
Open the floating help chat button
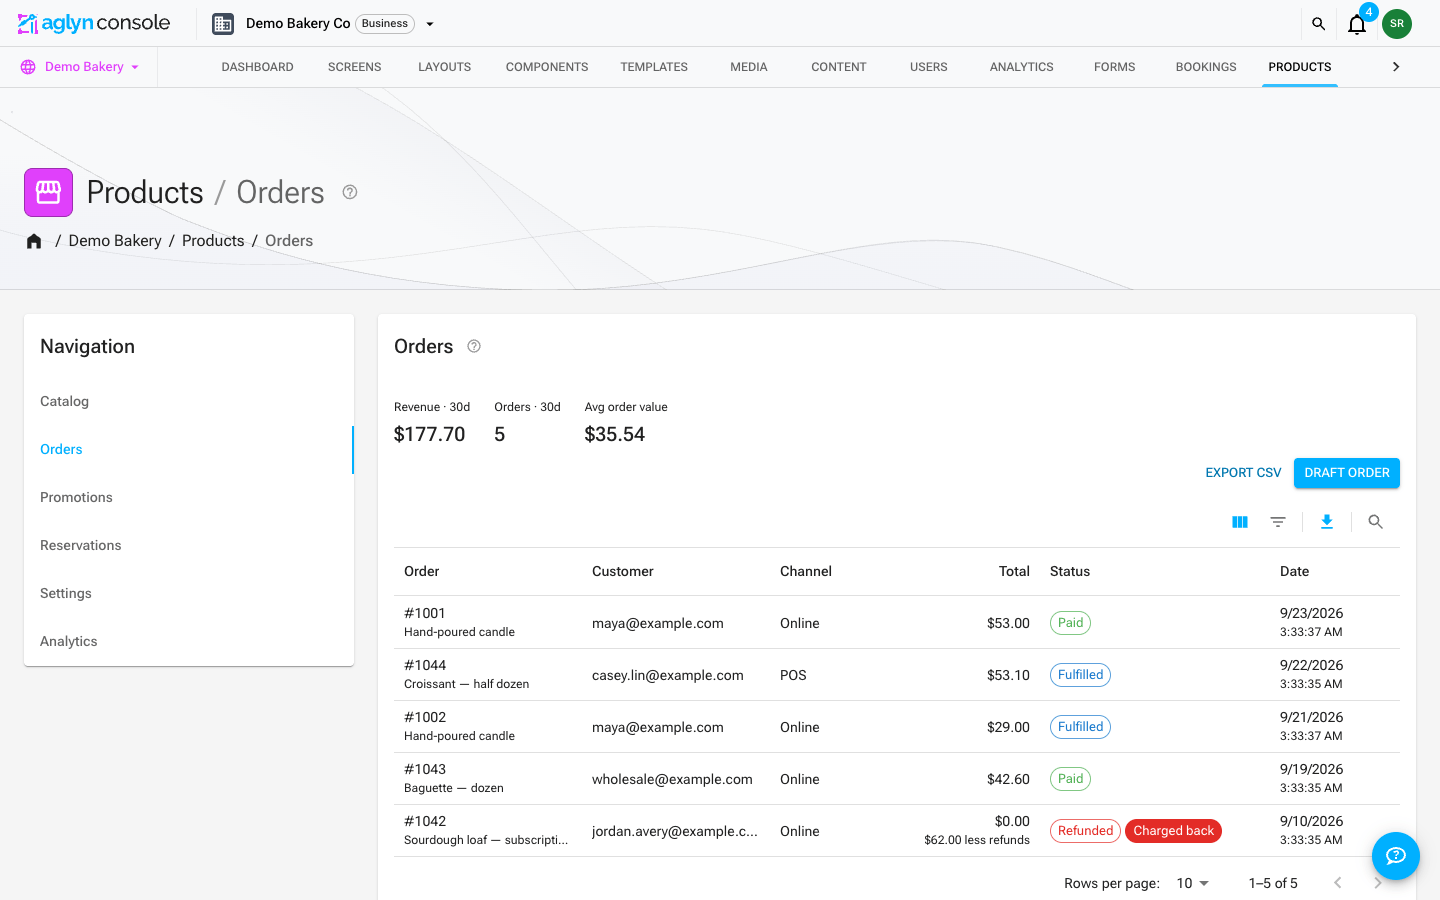coord(1396,856)
